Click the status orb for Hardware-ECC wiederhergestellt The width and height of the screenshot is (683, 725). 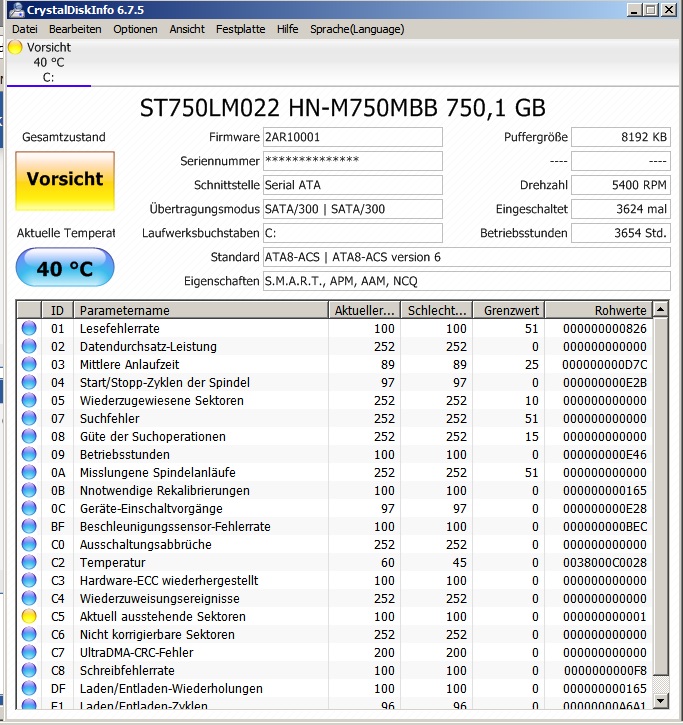point(29,581)
